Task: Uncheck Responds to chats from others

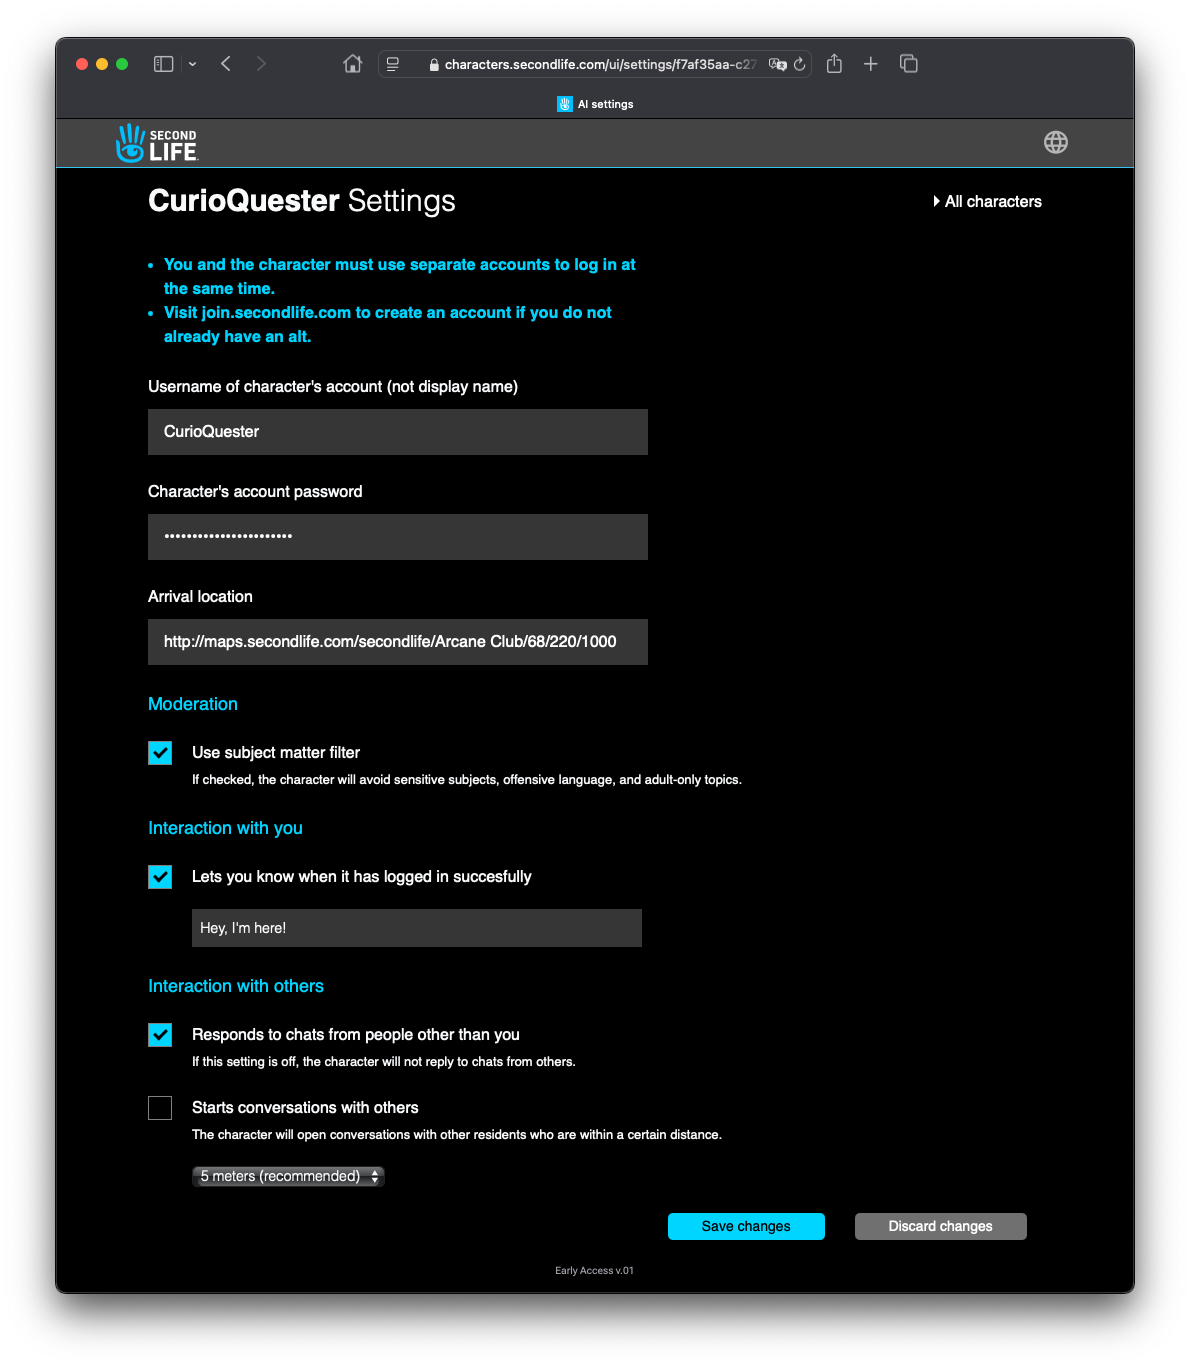Action: tap(160, 1035)
